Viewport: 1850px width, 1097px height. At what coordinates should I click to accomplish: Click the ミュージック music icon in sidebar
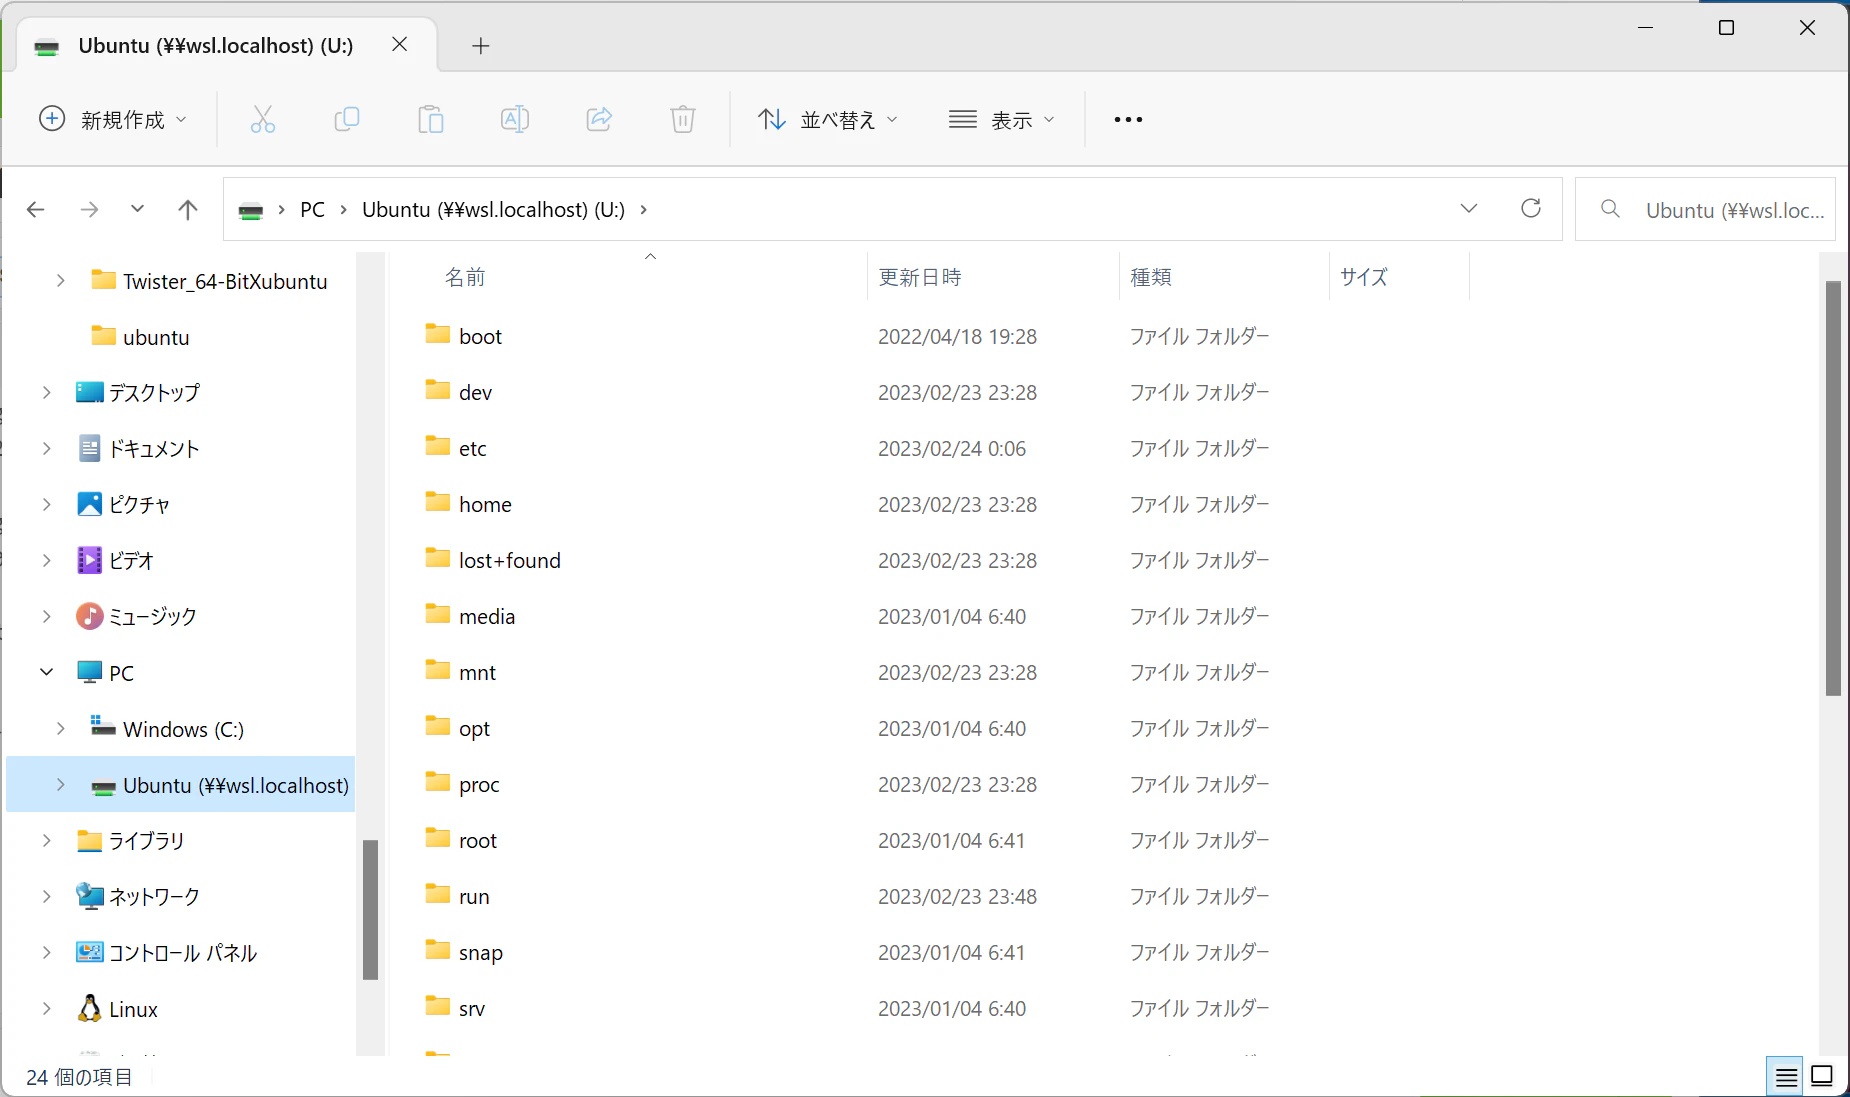coord(89,616)
